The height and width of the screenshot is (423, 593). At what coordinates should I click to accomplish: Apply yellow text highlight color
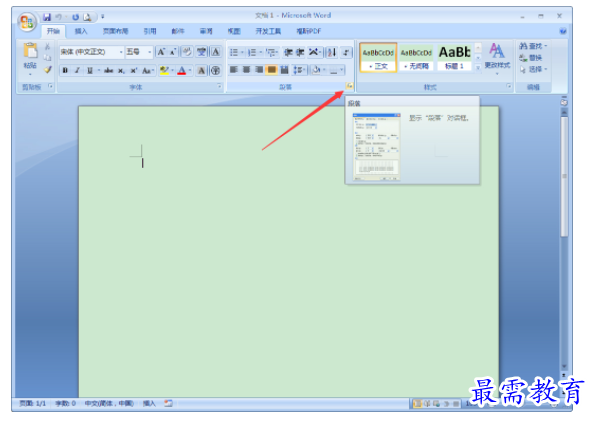pyautogui.click(x=164, y=70)
